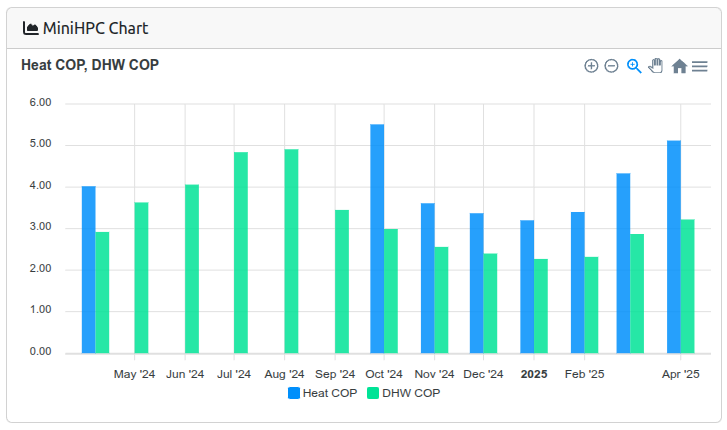Click the chart icon beside MiniHPC Chart
This screenshot has width=727, height=430.
pos(31,27)
